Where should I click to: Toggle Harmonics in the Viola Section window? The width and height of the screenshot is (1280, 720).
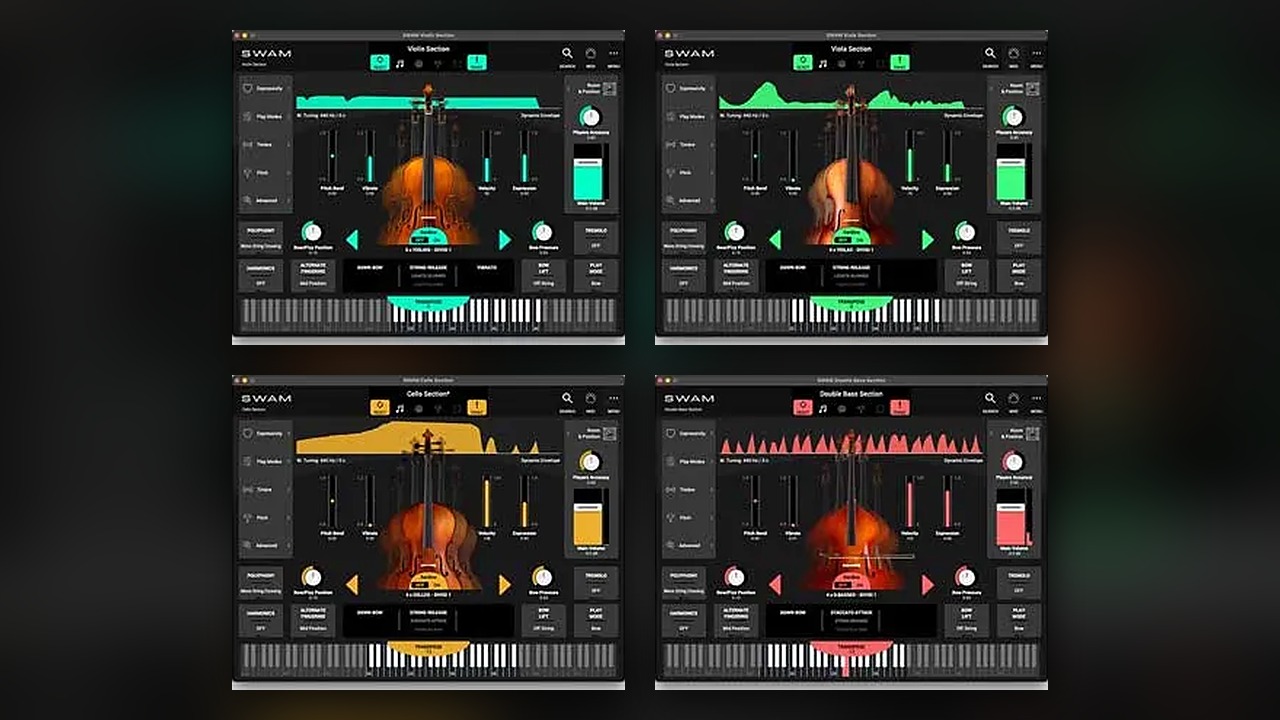pos(684,276)
